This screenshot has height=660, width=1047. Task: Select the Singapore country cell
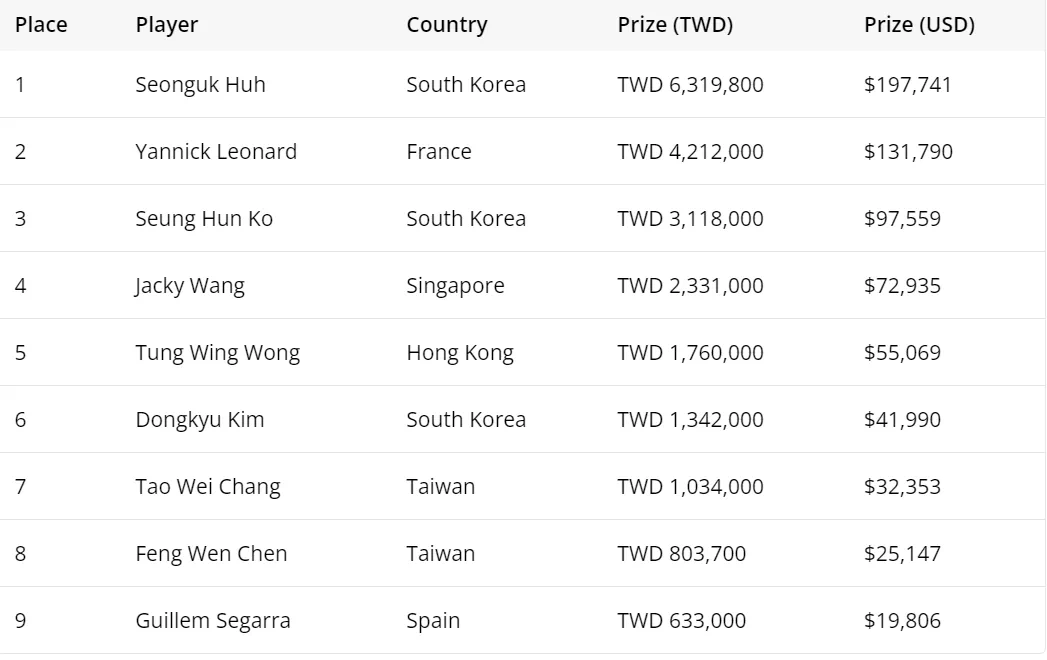click(455, 286)
